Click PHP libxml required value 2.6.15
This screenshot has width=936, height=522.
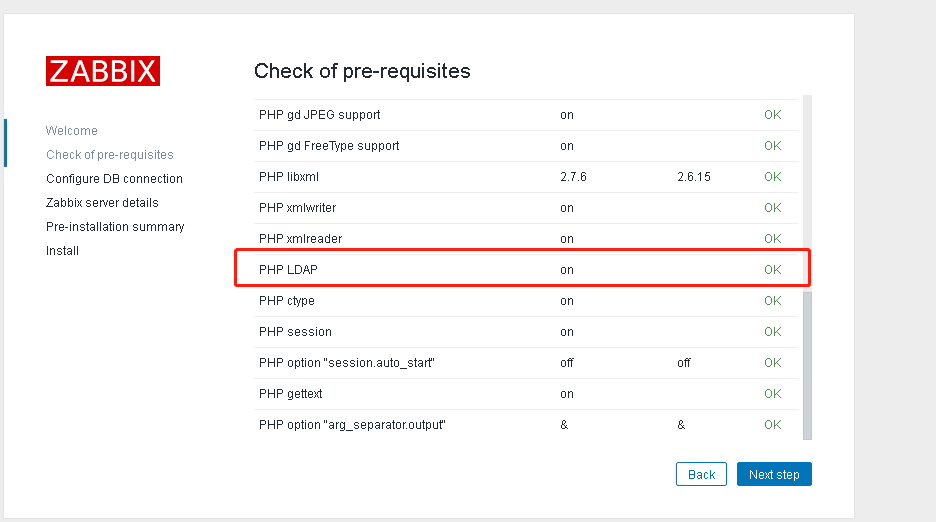[694, 177]
